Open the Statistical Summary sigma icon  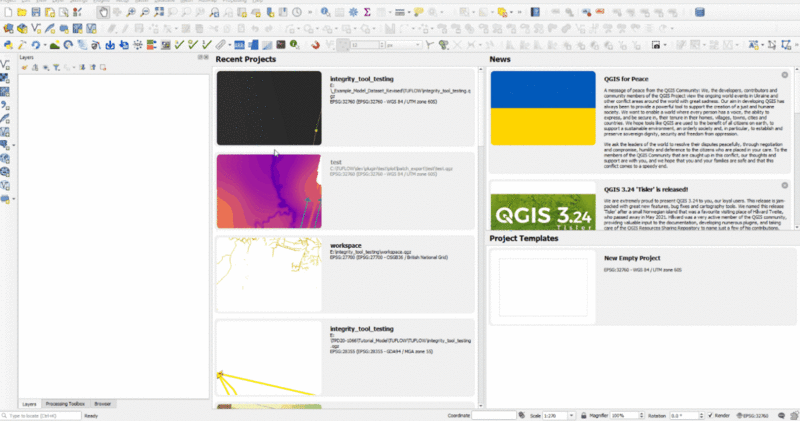tap(367, 13)
